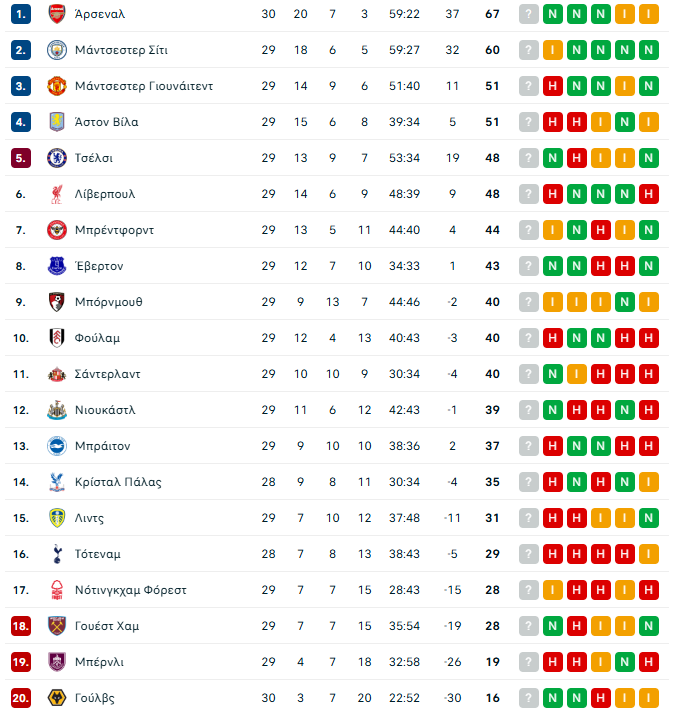Select the Aston Villa club crest
This screenshot has width=676, height=713.
(56, 122)
